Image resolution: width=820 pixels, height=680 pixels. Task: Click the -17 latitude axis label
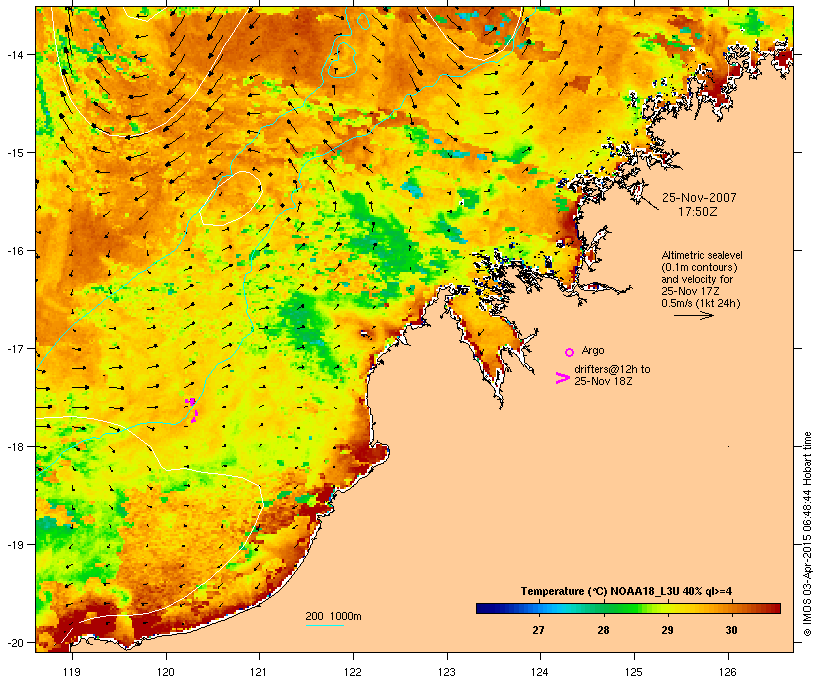(x=14, y=348)
